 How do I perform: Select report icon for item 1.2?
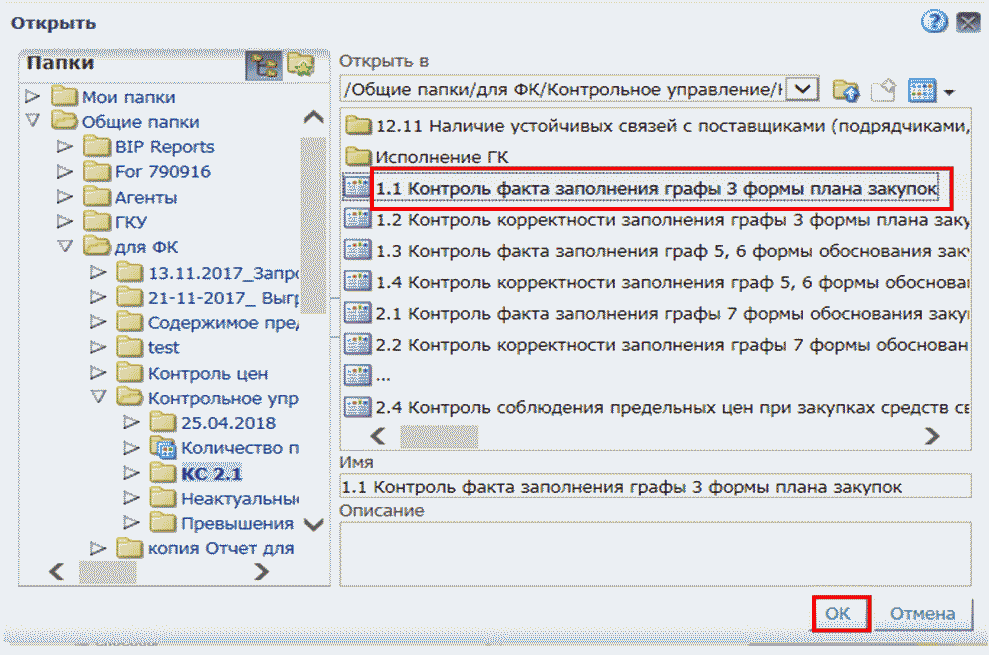[x=357, y=219]
